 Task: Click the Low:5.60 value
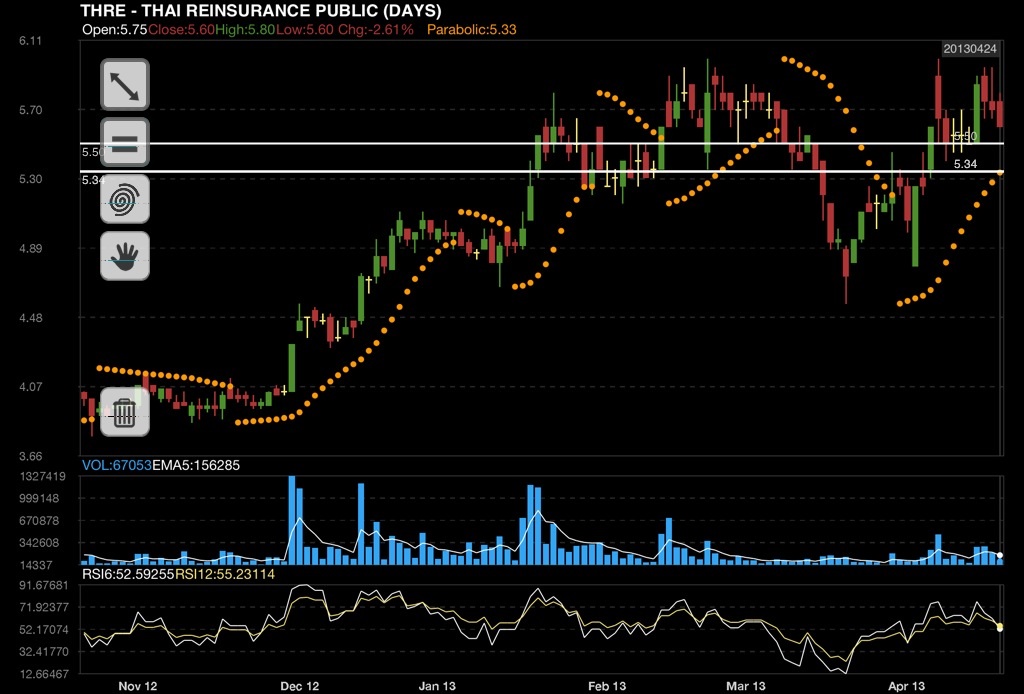pyautogui.click(x=304, y=29)
